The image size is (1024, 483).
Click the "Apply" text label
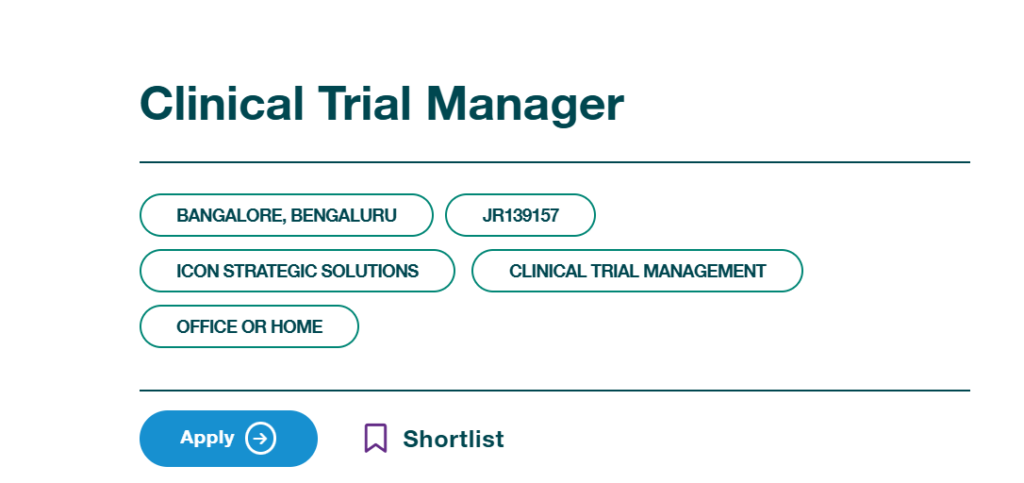click(x=207, y=438)
